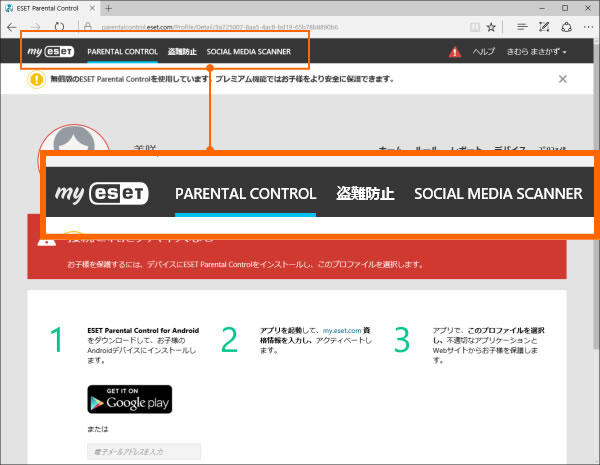Viewport: 600px width, 465px height.
Task: Click the URL address bar
Action: pyautogui.click(x=220, y=27)
